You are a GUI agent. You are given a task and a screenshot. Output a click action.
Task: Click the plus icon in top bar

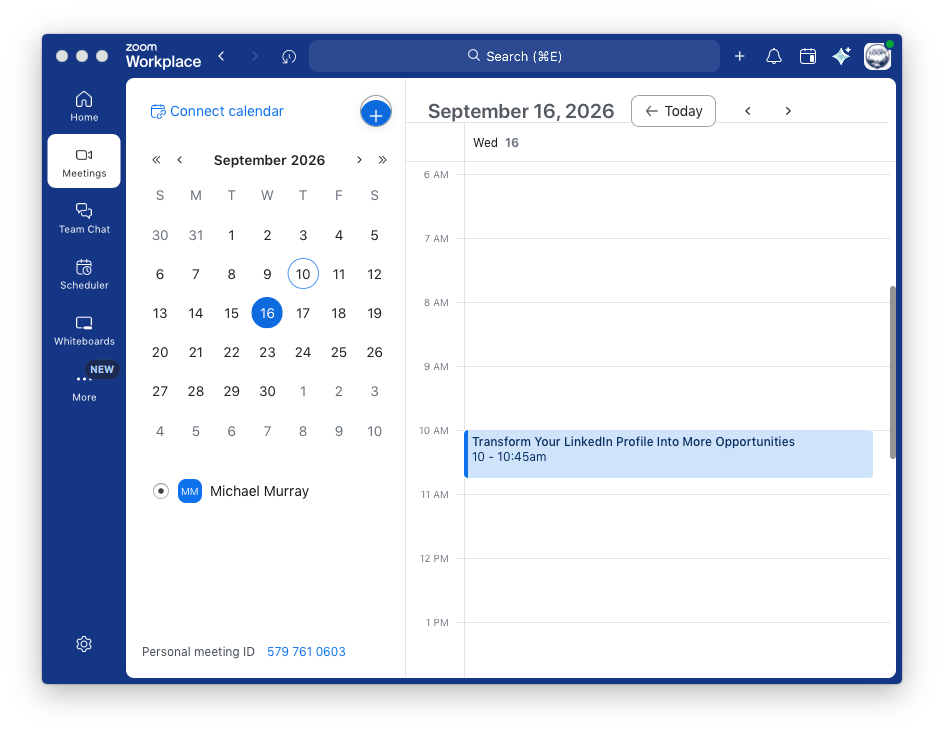[739, 56]
